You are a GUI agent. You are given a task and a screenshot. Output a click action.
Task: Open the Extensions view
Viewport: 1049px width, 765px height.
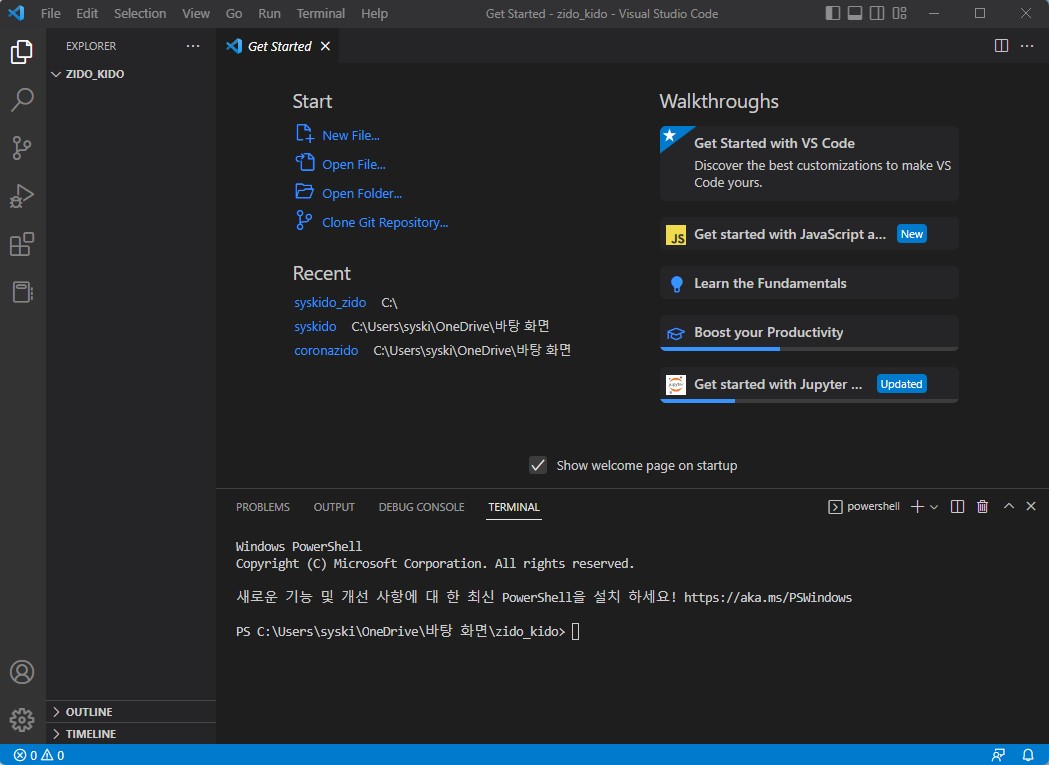[x=22, y=244]
